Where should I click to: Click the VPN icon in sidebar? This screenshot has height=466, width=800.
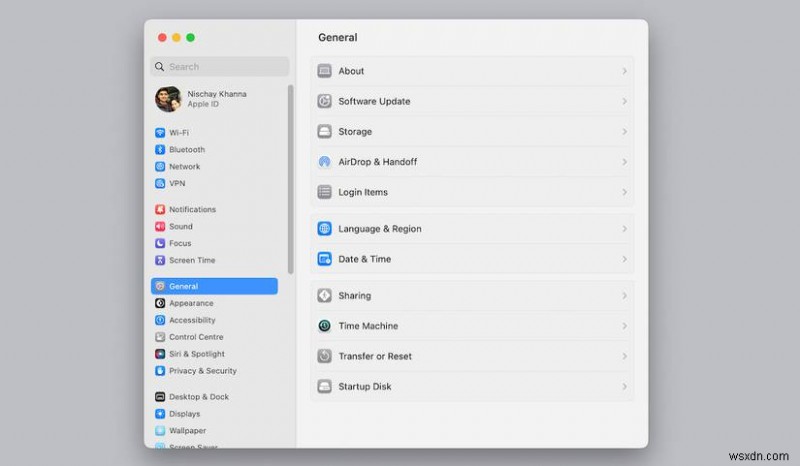pos(160,183)
